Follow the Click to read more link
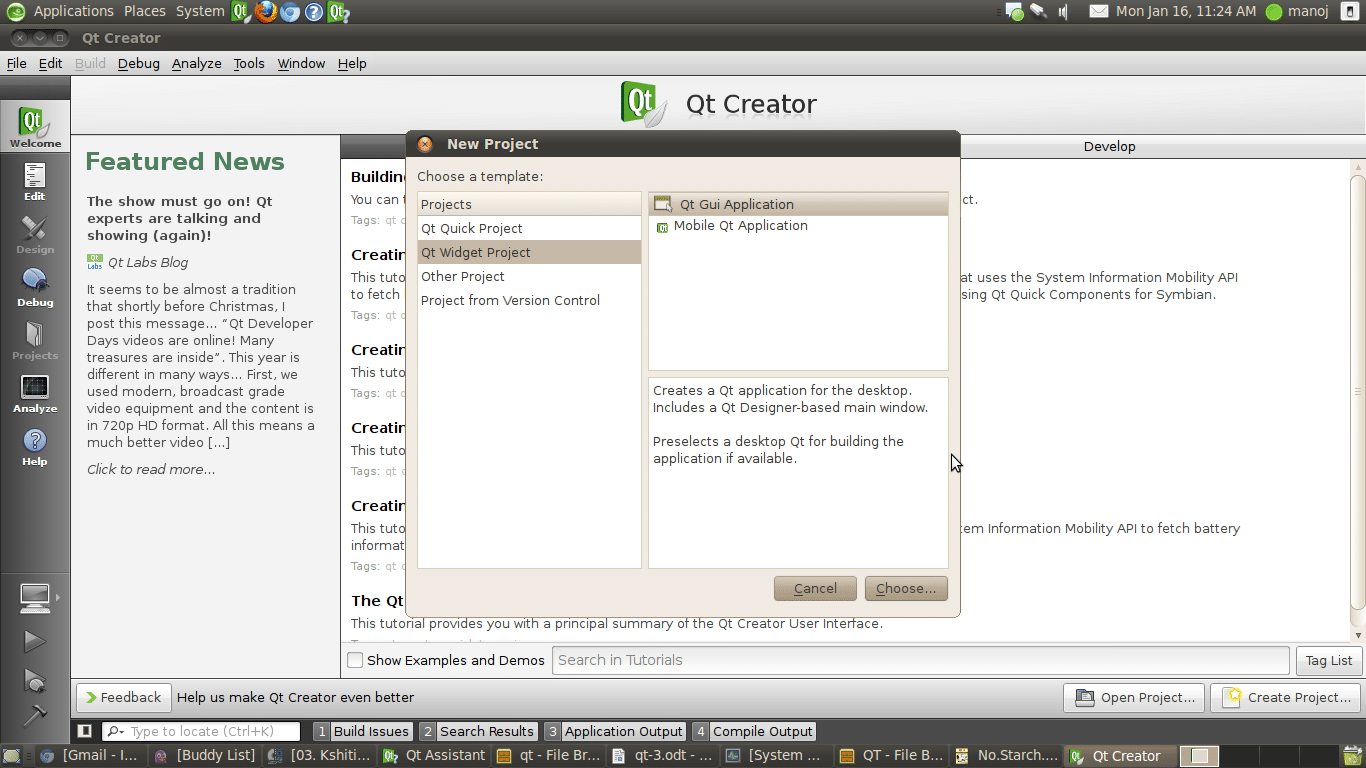The height and width of the screenshot is (768, 1366). click(151, 469)
